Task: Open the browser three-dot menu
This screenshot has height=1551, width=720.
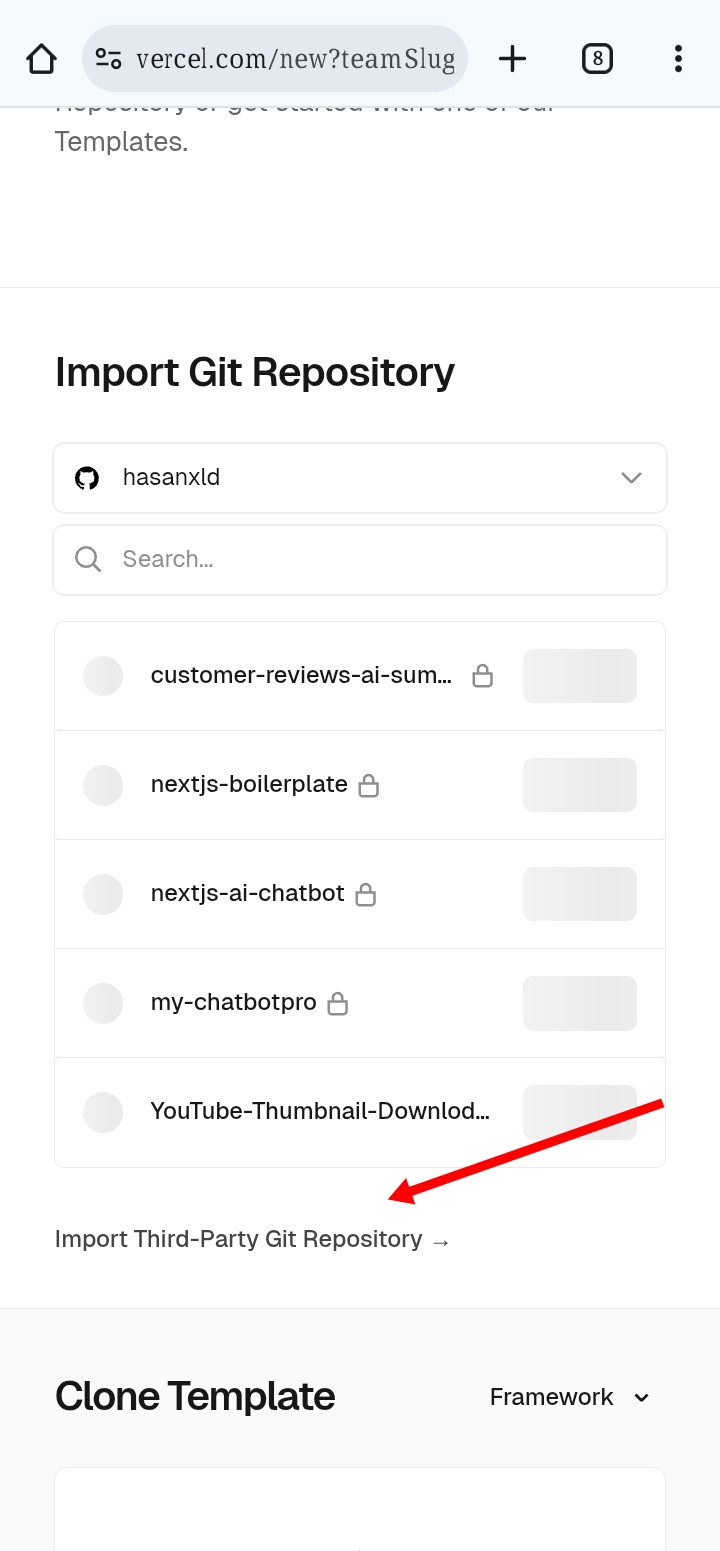Action: pos(678,59)
